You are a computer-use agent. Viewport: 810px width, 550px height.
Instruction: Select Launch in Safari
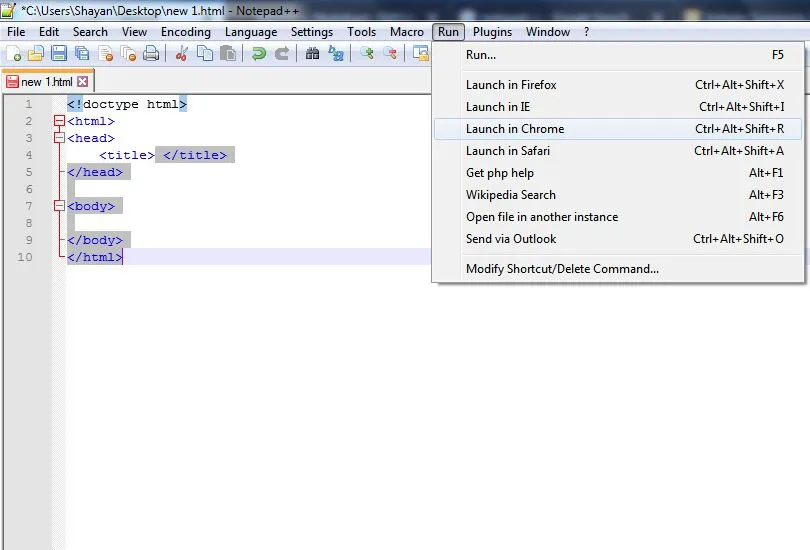pyautogui.click(x=618, y=151)
